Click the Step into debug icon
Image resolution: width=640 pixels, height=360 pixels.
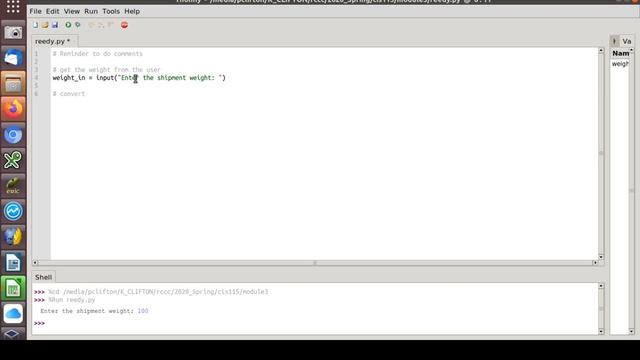pos(100,25)
